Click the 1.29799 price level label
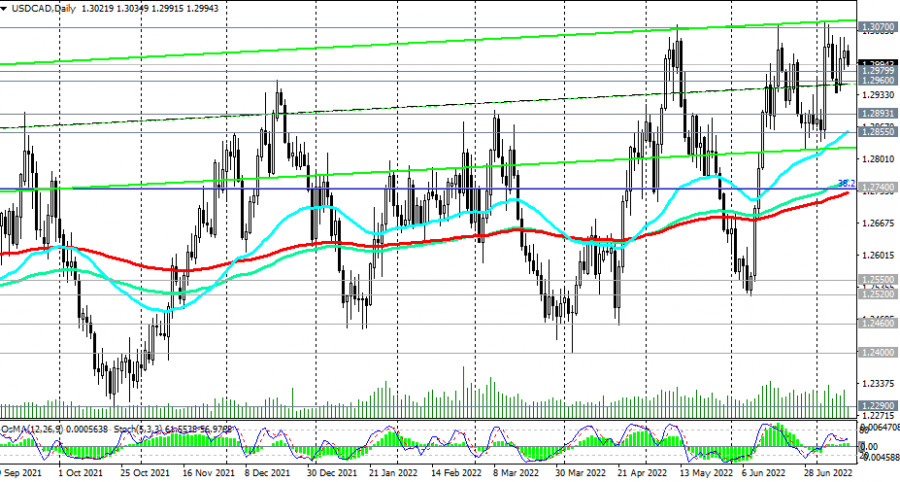The height and width of the screenshot is (482, 900). point(878,71)
